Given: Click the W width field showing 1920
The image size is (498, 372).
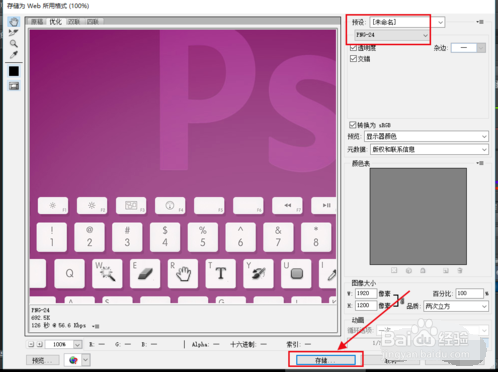Looking at the screenshot, I should pyautogui.click(x=366, y=293).
